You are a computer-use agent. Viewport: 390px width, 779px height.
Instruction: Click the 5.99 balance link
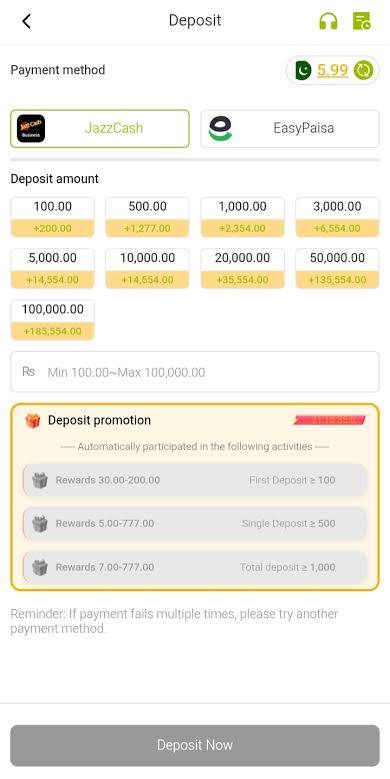coord(332,70)
